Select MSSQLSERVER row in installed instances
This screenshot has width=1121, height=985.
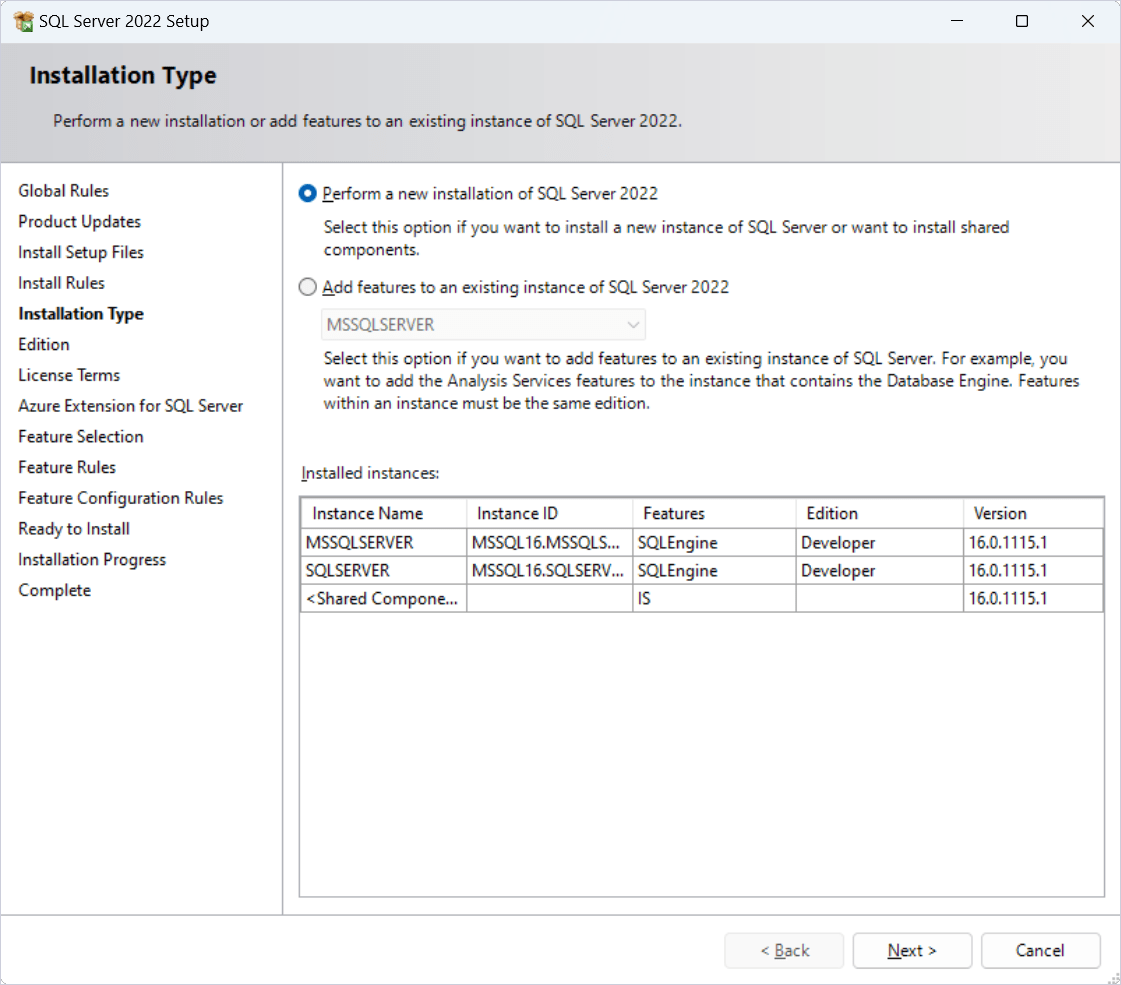pyautogui.click(x=702, y=543)
